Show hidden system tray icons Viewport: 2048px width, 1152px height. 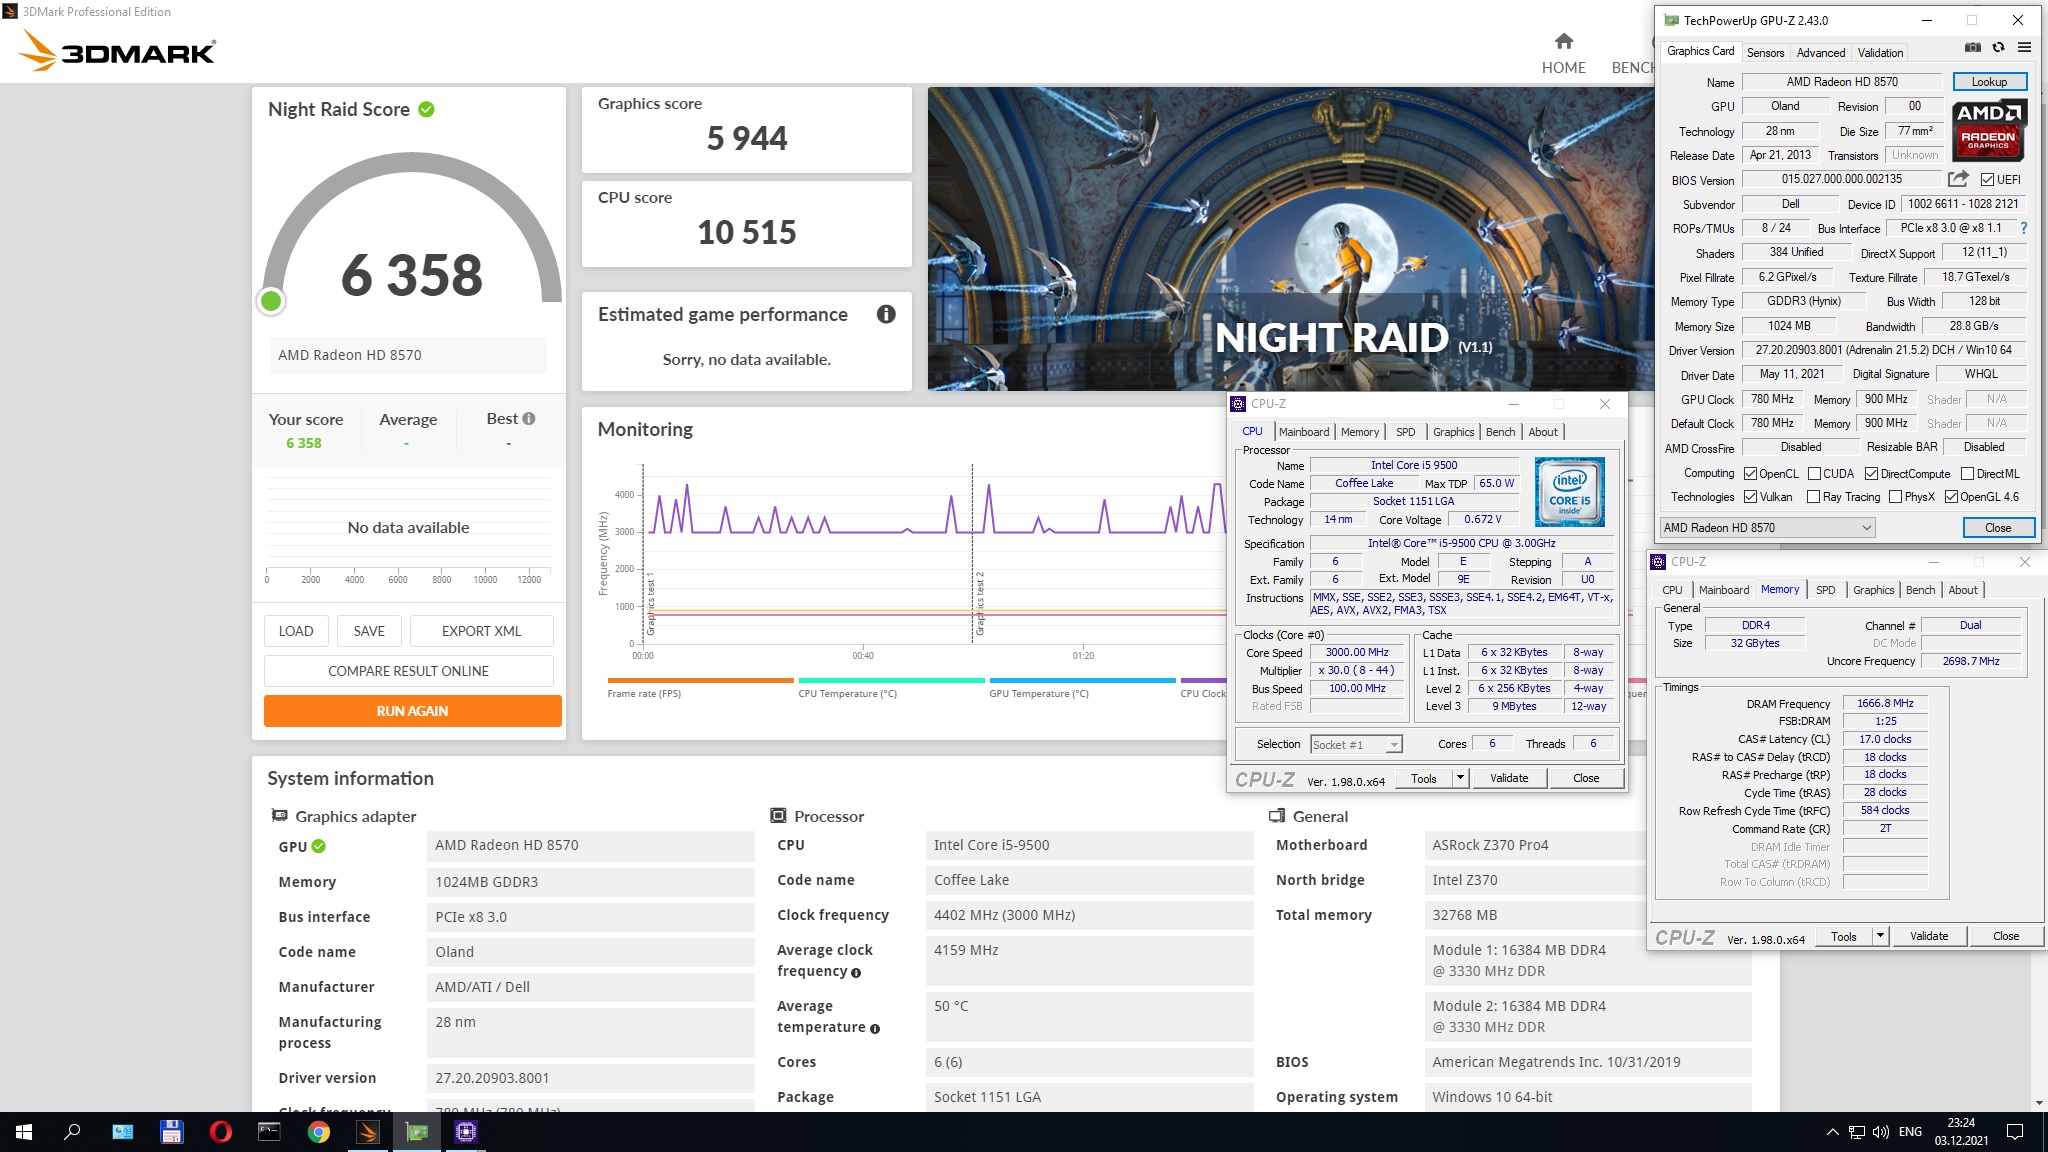[x=1832, y=1132]
